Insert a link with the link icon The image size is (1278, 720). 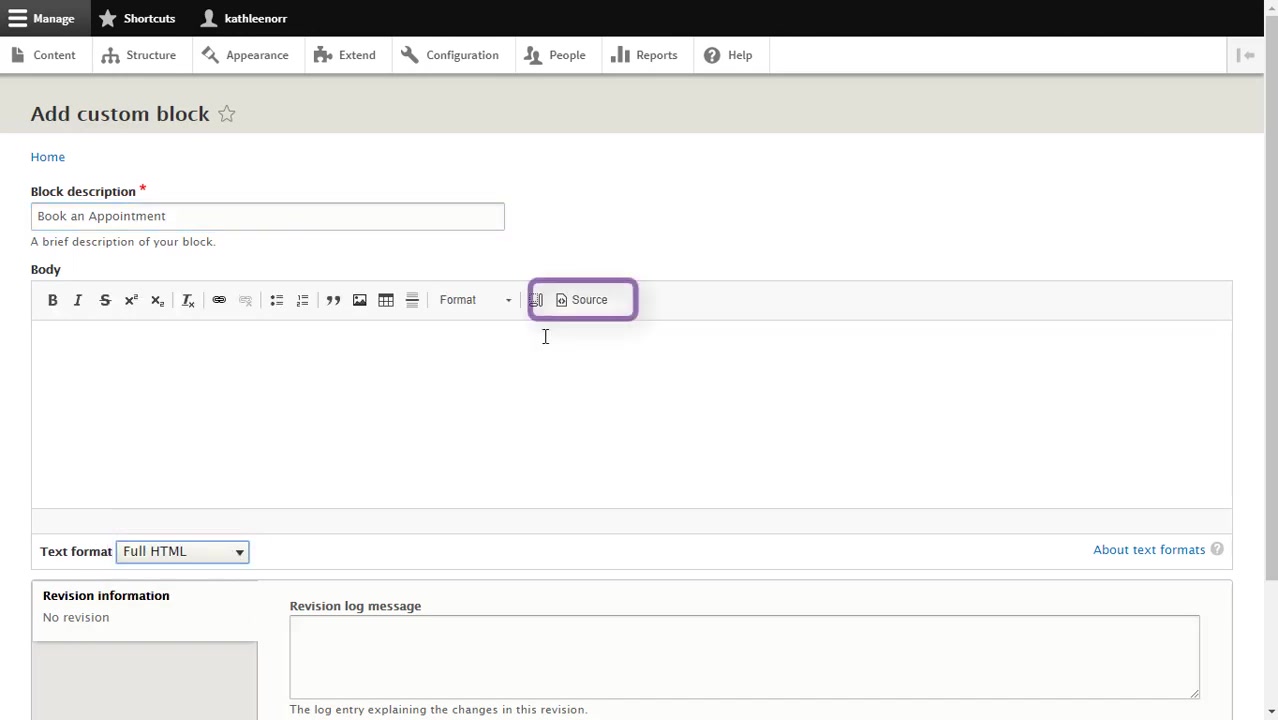[219, 300]
